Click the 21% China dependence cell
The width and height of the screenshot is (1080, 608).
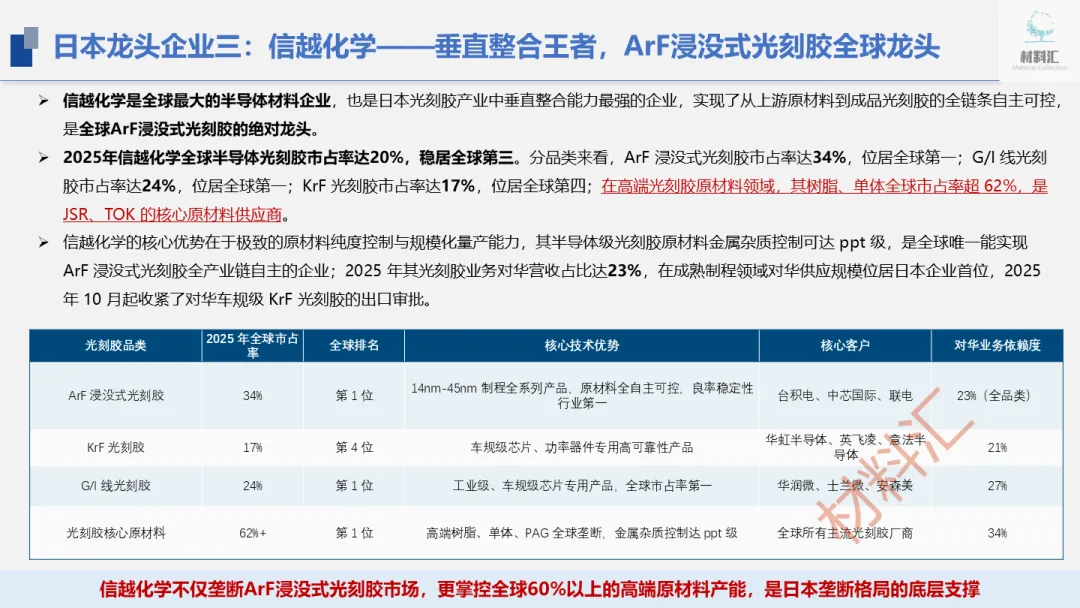[997, 447]
